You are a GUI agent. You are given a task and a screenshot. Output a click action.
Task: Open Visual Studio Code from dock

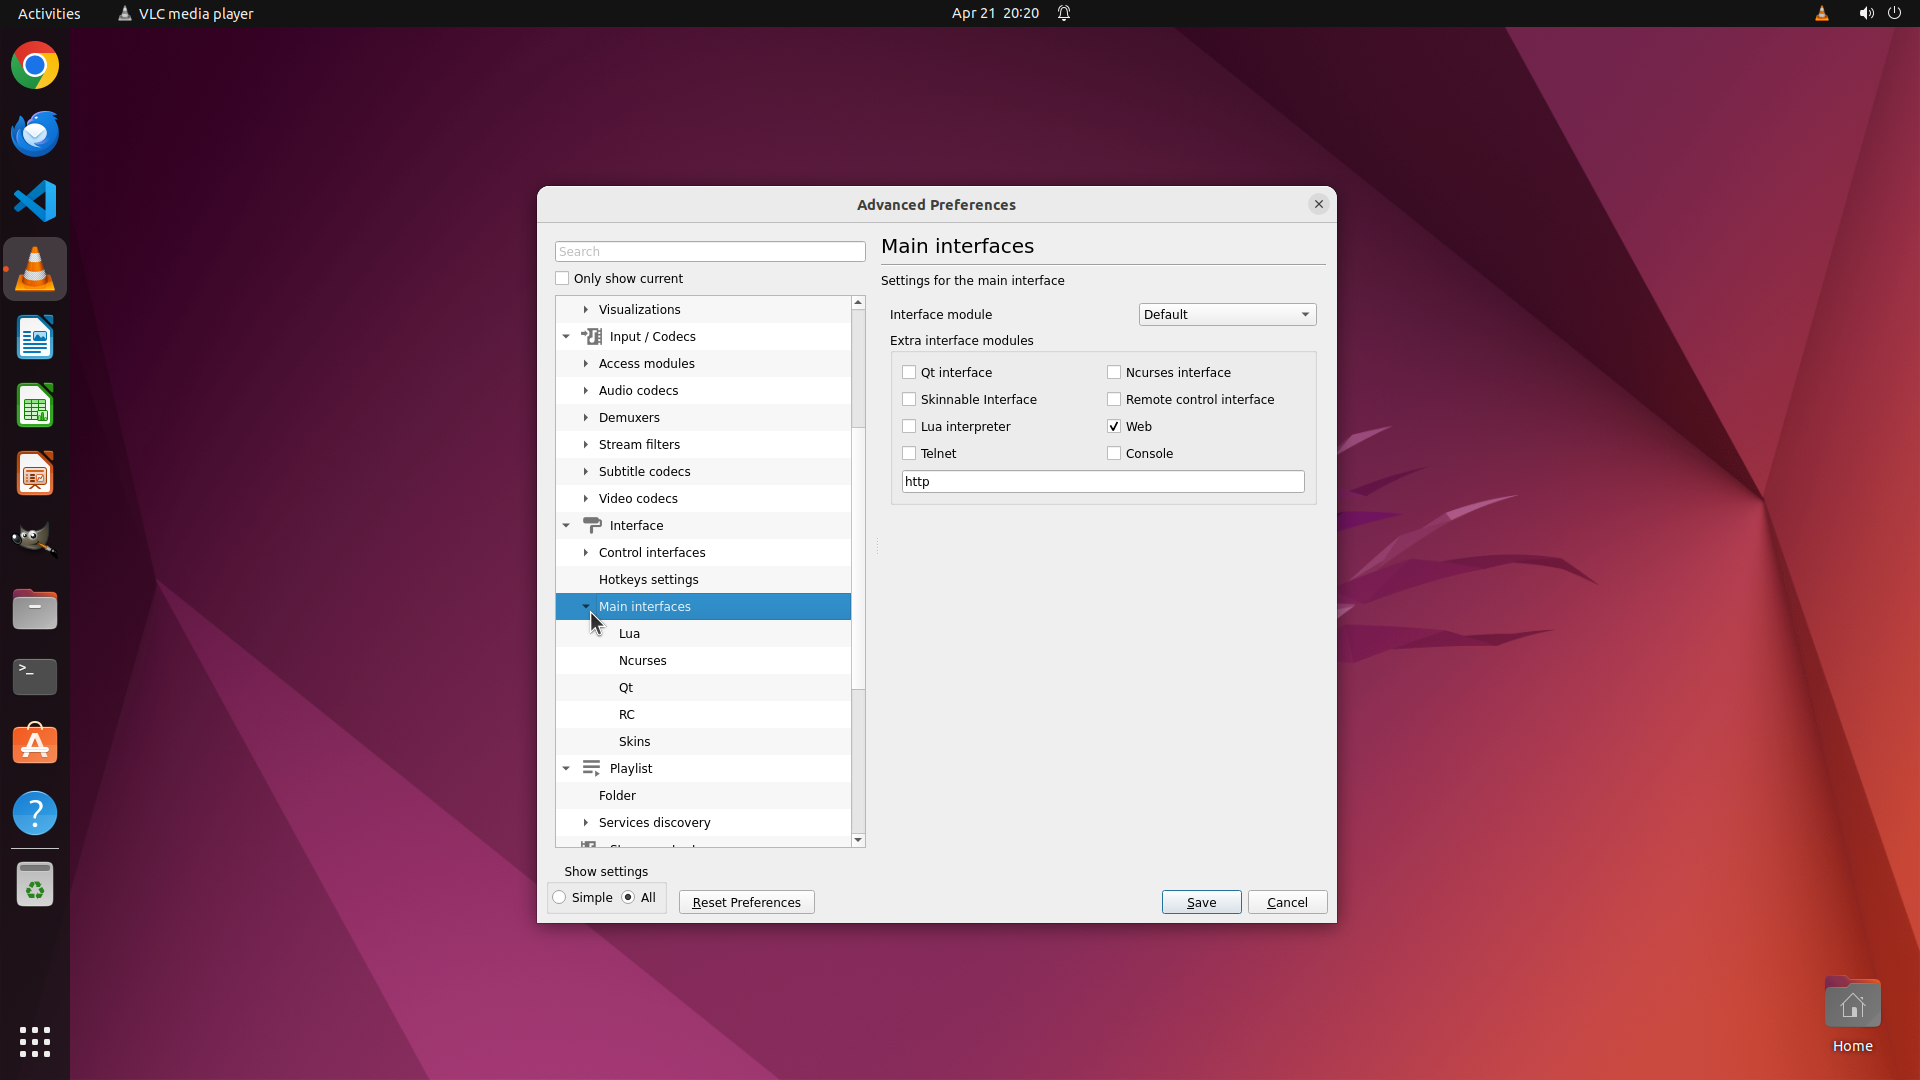tap(35, 201)
